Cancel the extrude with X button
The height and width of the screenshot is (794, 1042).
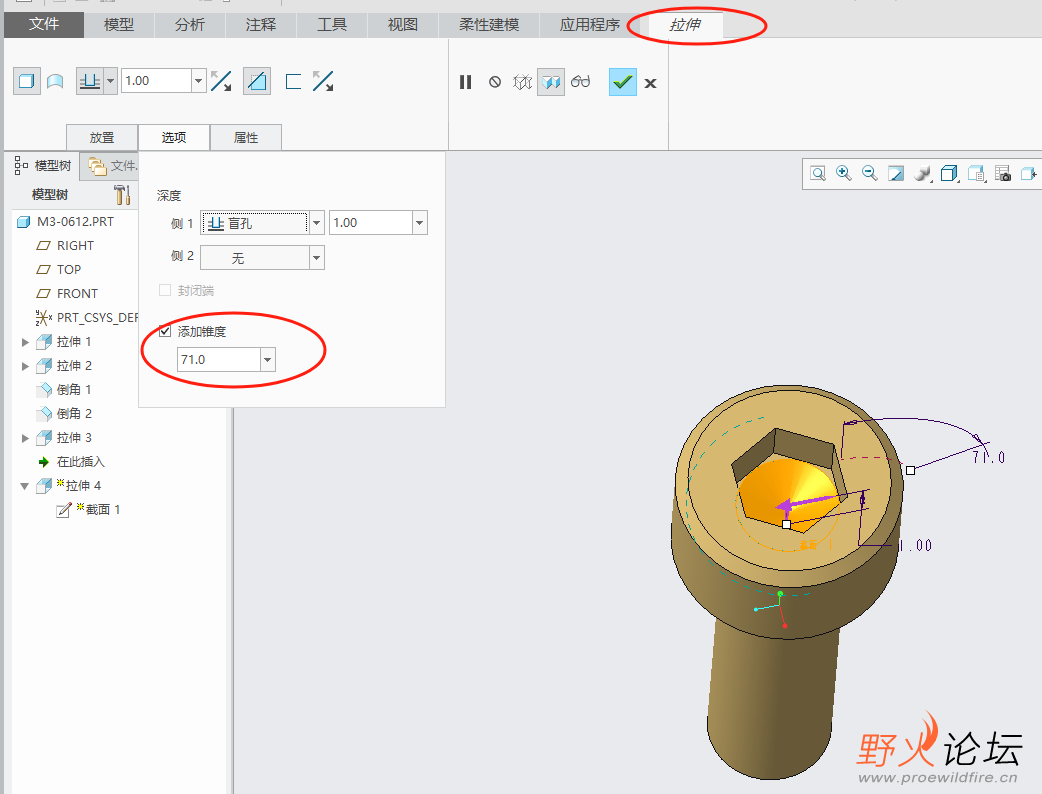pos(651,83)
